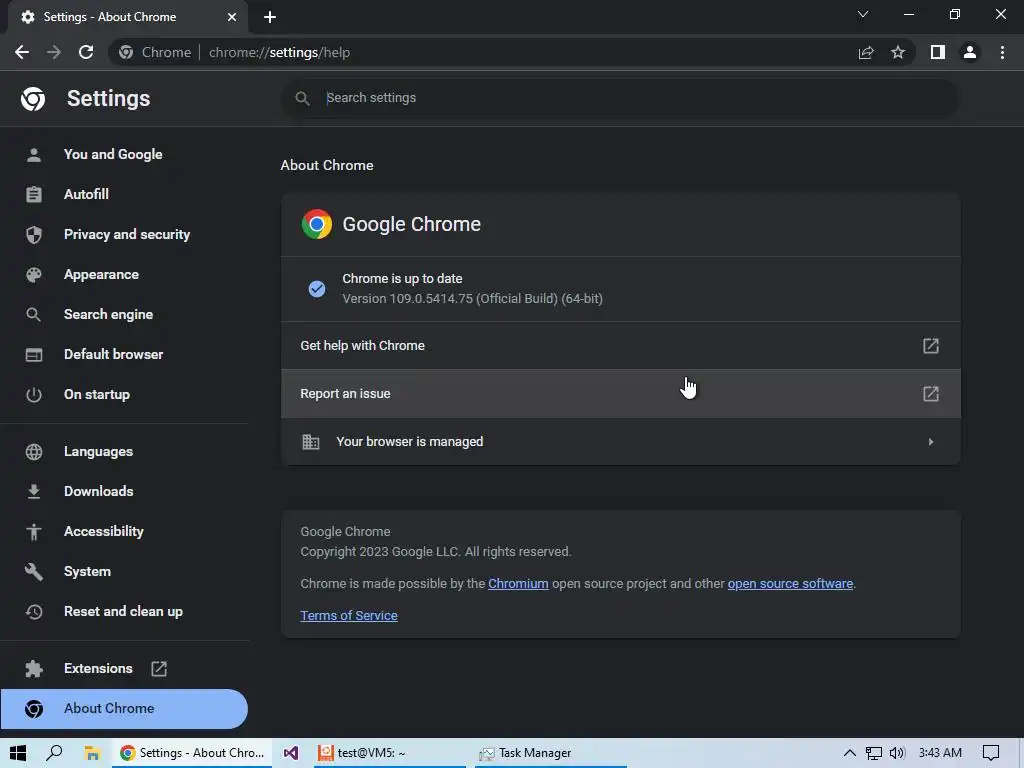Open taskbar search magnifier
Viewport: 1024px width, 768px height.
[x=54, y=753]
